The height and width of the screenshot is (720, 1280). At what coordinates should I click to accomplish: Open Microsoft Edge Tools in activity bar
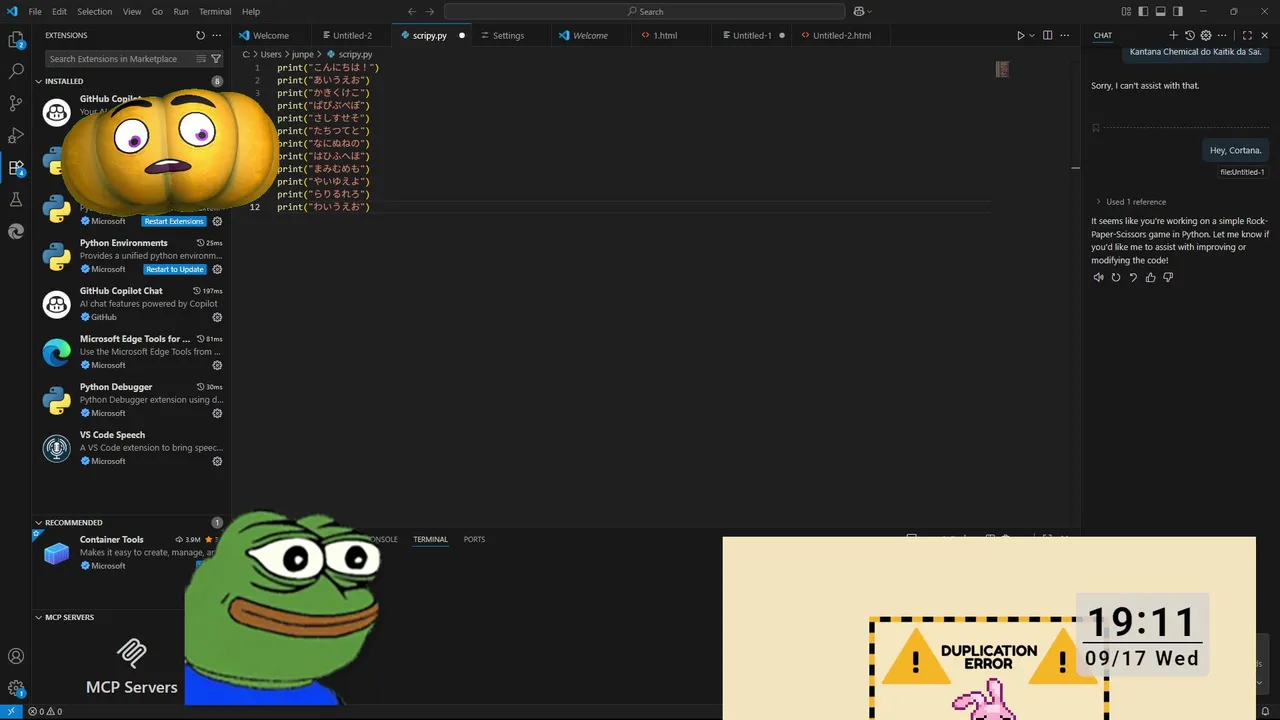coord(16,231)
